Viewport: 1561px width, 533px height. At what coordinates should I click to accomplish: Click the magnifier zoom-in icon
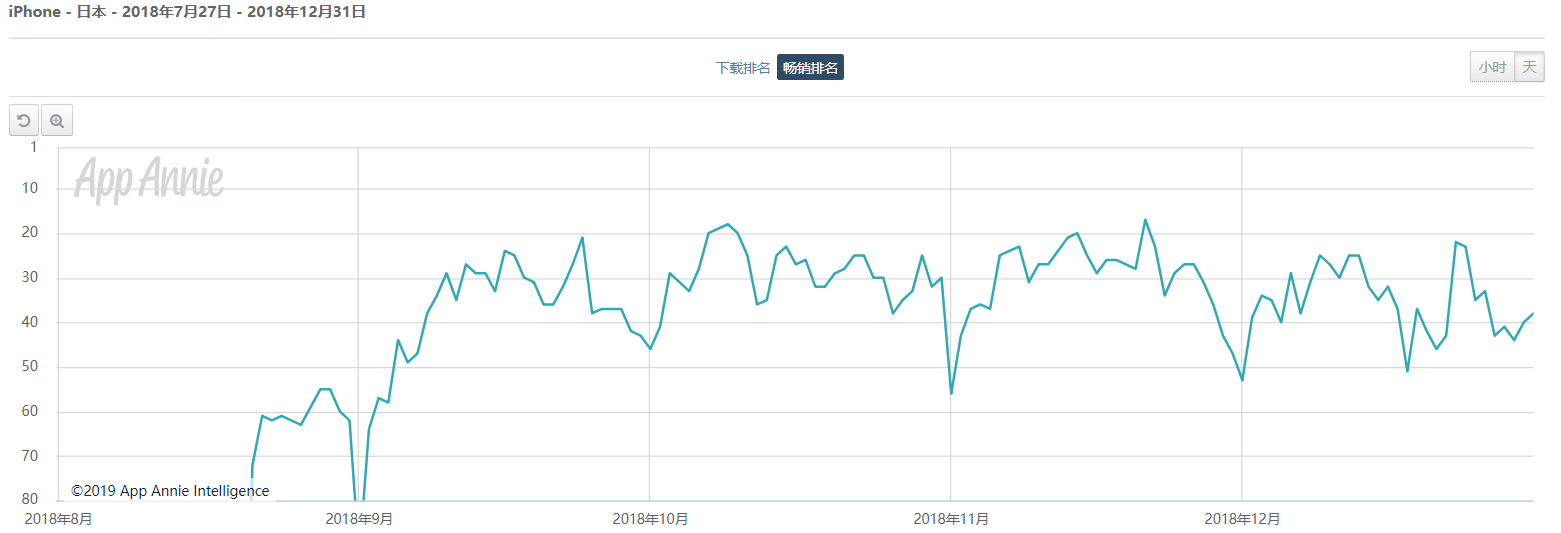[x=57, y=121]
